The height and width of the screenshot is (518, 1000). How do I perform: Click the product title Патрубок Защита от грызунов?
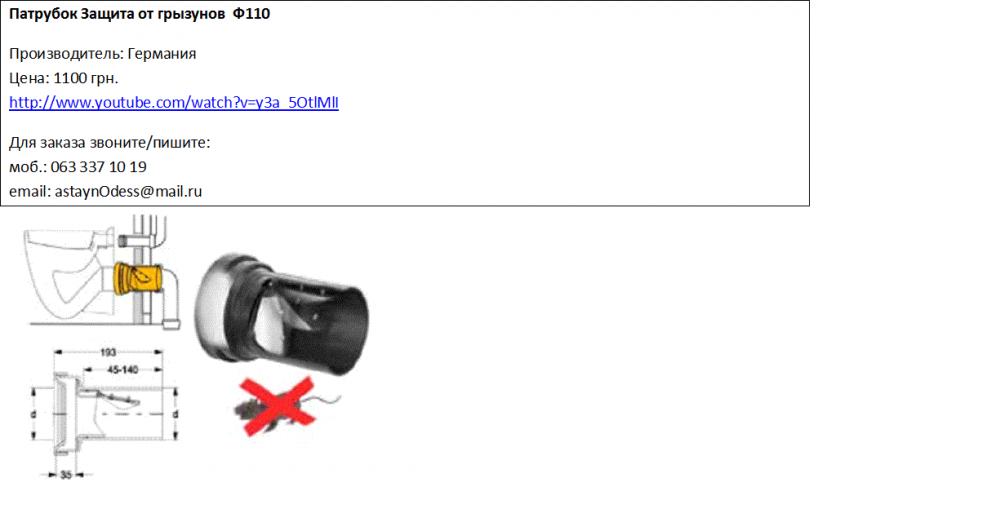[x=117, y=14]
